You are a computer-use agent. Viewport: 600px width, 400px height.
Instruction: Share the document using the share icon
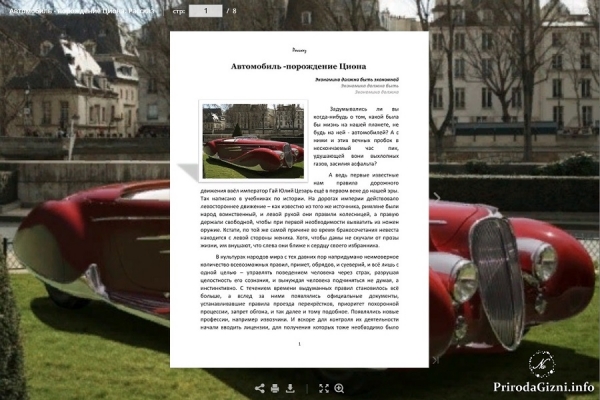pyautogui.click(x=259, y=389)
